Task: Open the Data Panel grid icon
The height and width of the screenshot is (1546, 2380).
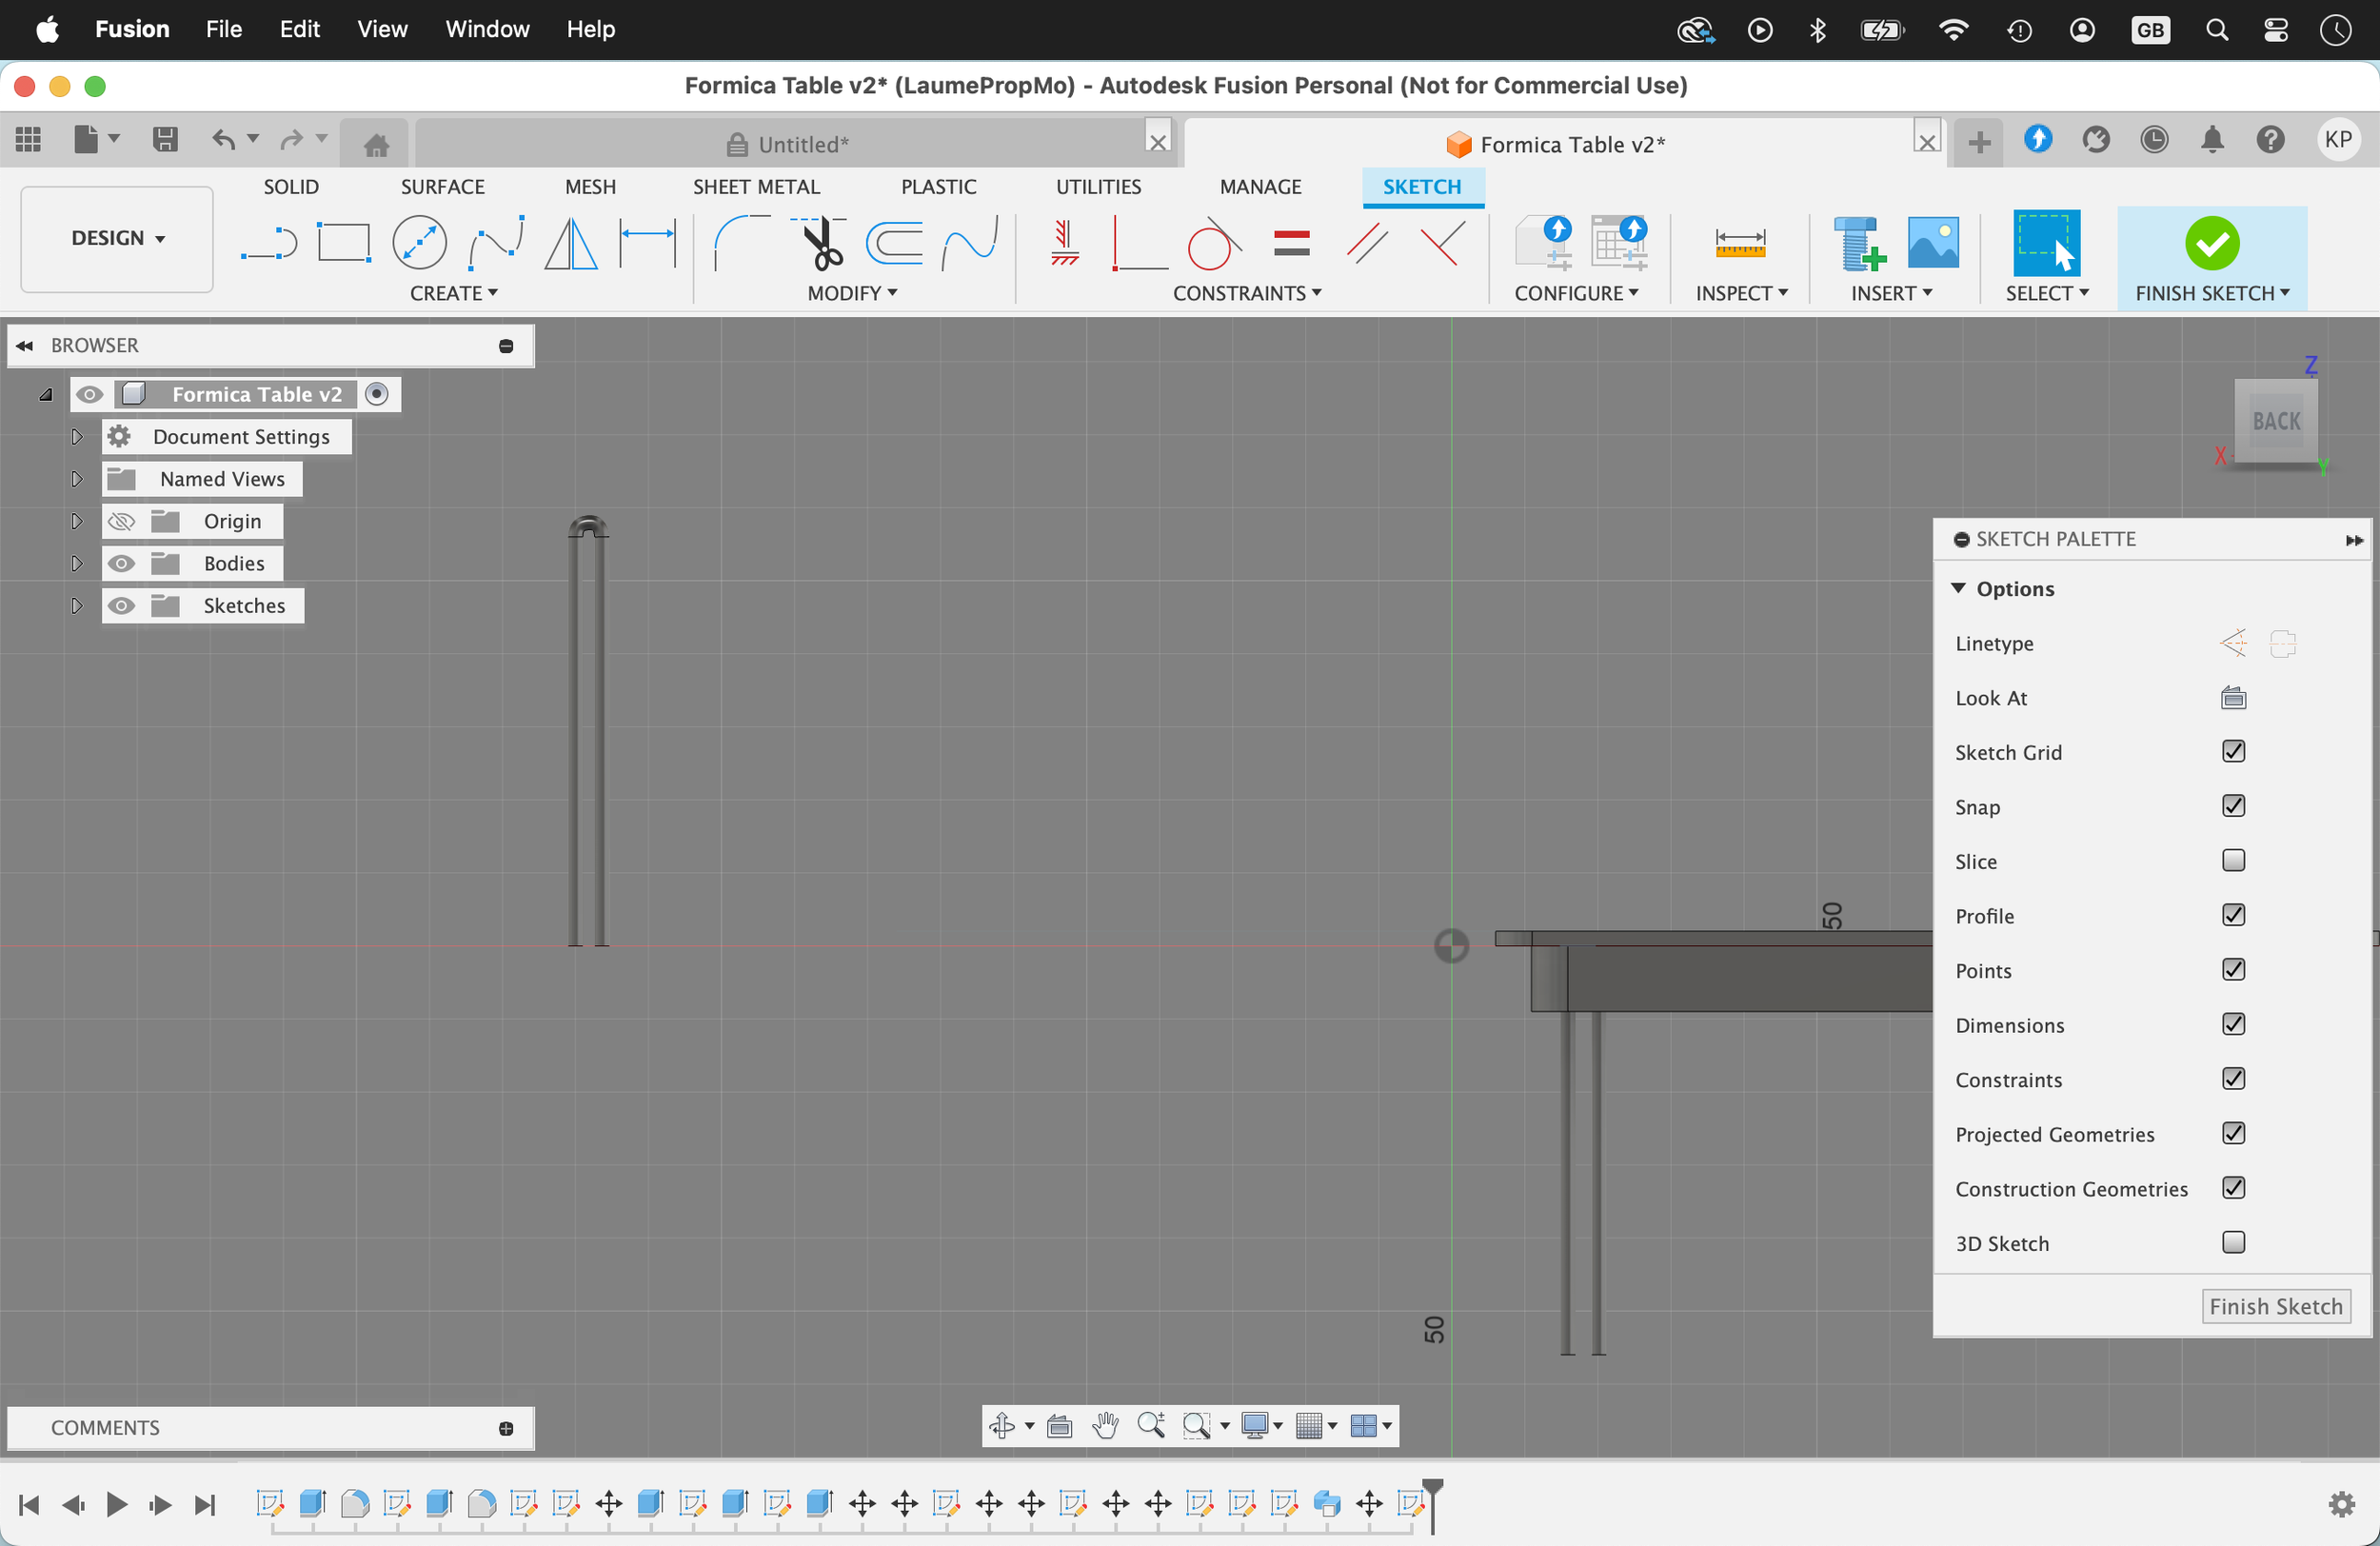Action: click(28, 139)
